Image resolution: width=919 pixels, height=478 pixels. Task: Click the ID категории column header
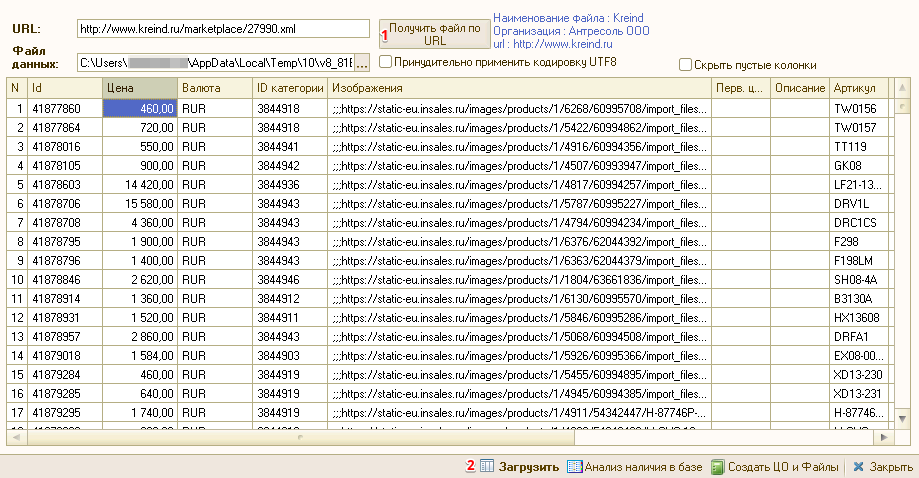click(290, 88)
